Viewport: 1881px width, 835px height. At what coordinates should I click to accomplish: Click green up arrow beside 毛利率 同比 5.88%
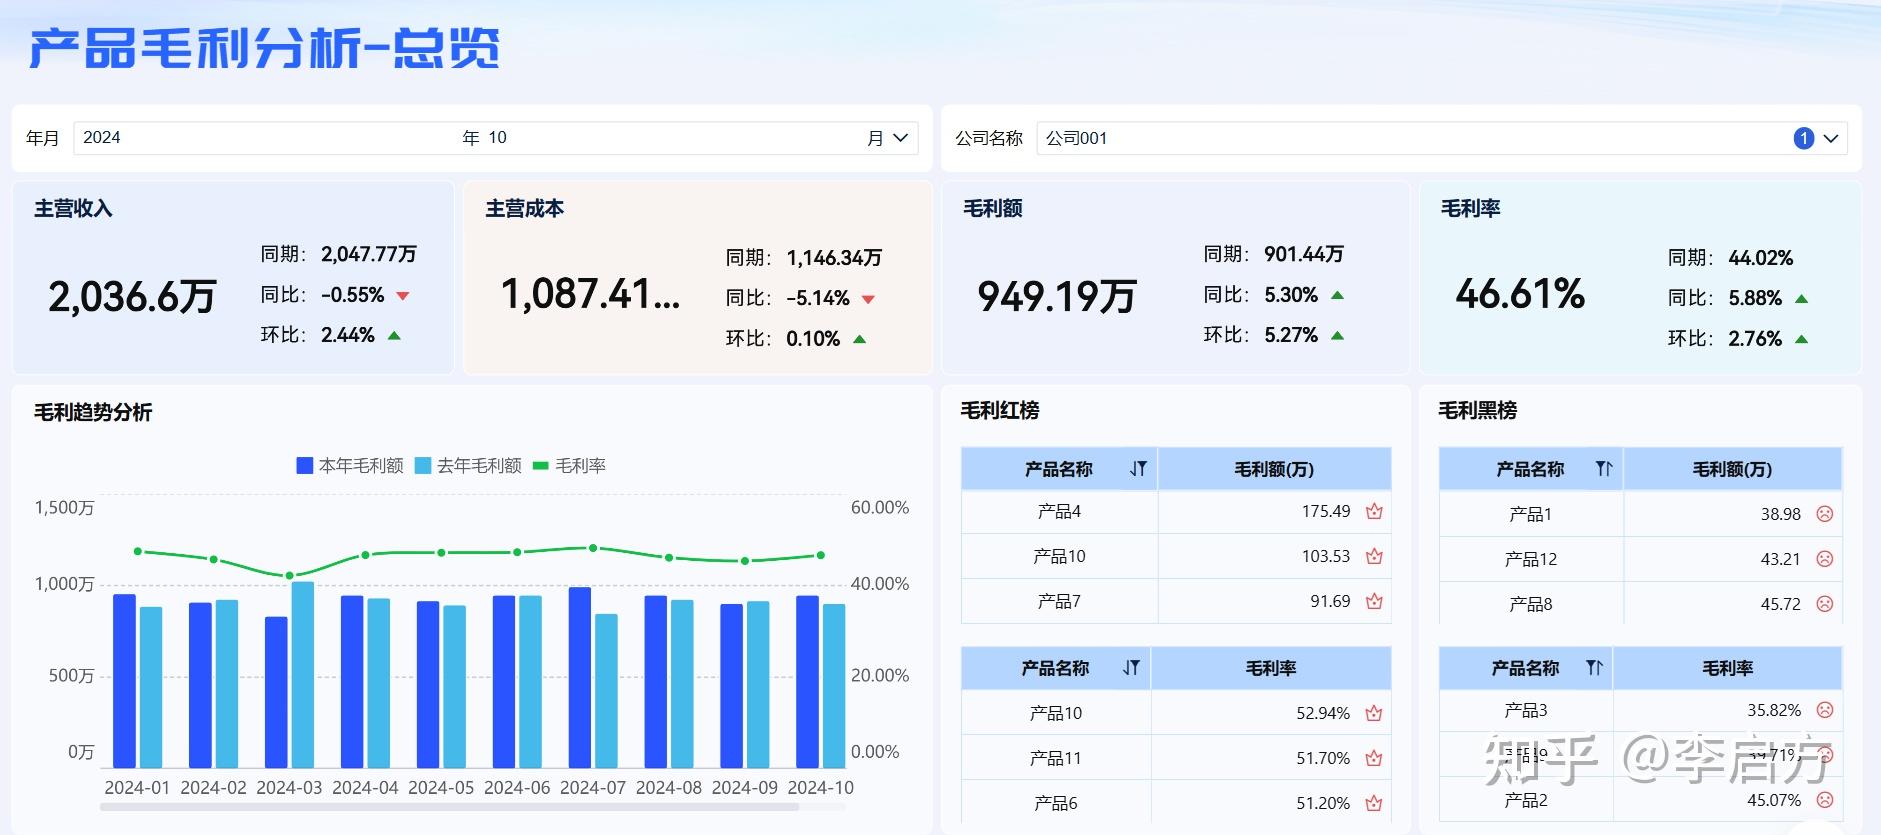tap(1801, 298)
